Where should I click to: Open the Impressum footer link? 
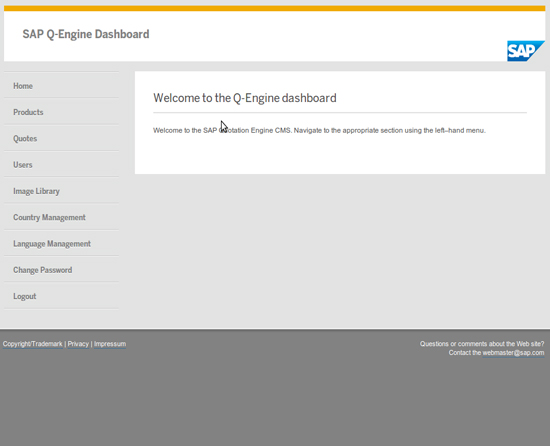coord(110,344)
